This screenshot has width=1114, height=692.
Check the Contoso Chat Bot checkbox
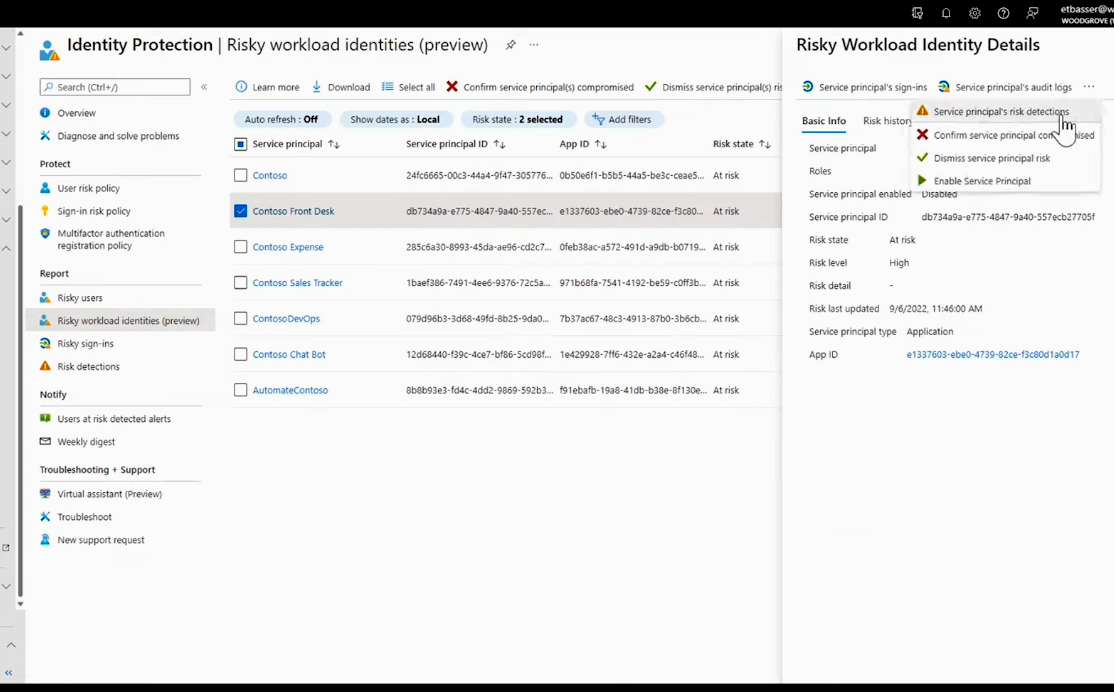coord(241,355)
